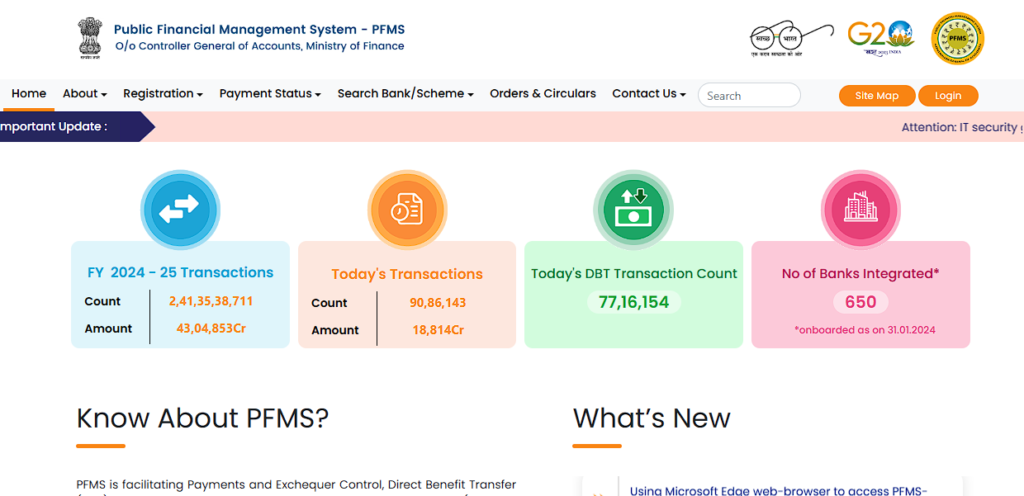
Task: Click the Controller General of Accounts subtitle
Action: (259, 46)
